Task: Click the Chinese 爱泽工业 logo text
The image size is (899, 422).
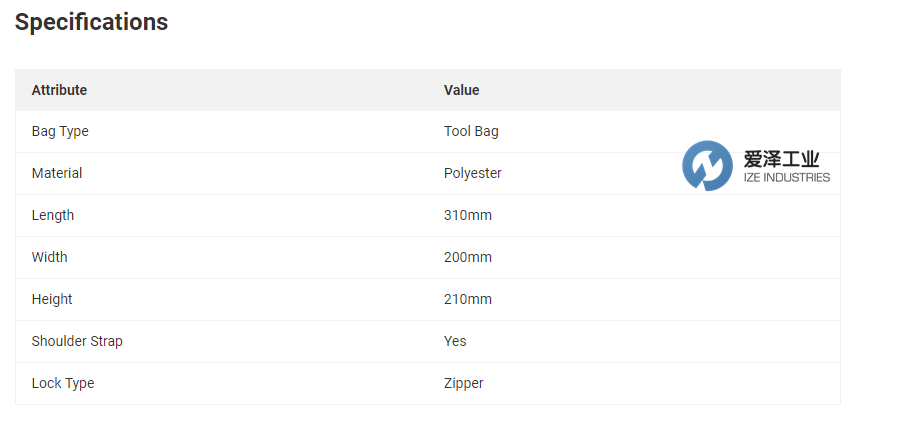Action: pos(782,159)
